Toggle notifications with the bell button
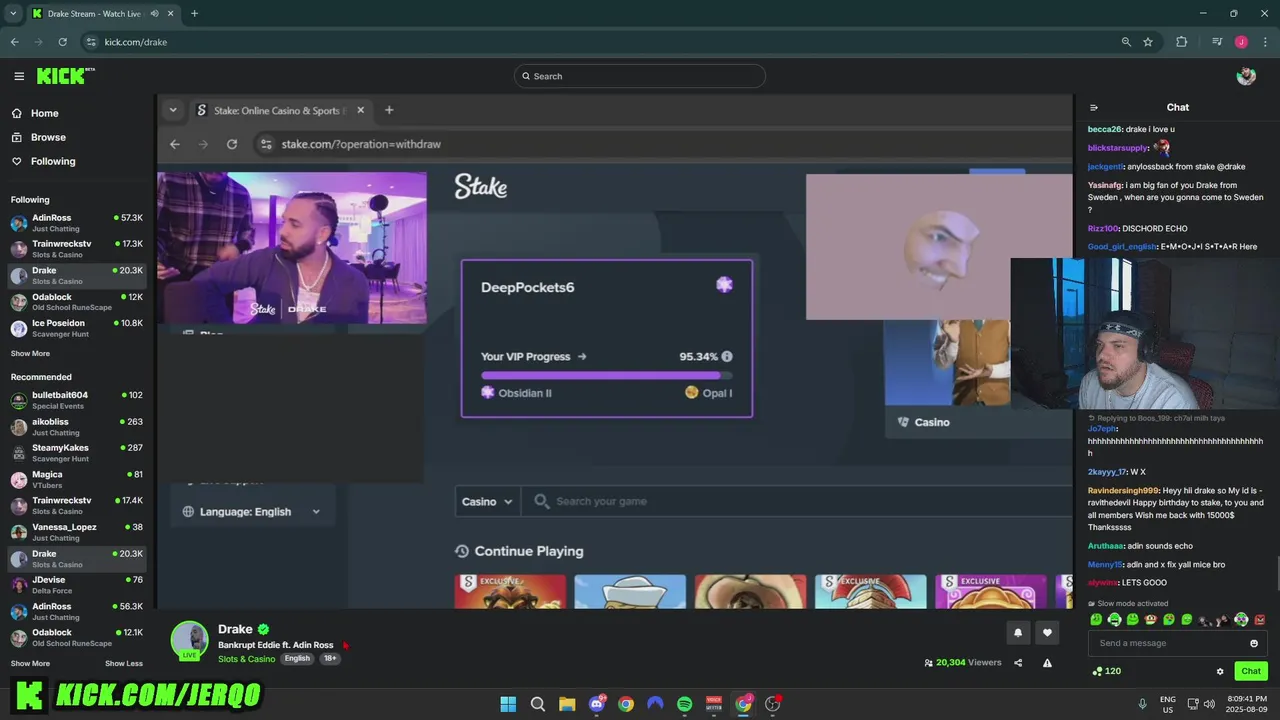The image size is (1280, 720). pyautogui.click(x=1018, y=632)
